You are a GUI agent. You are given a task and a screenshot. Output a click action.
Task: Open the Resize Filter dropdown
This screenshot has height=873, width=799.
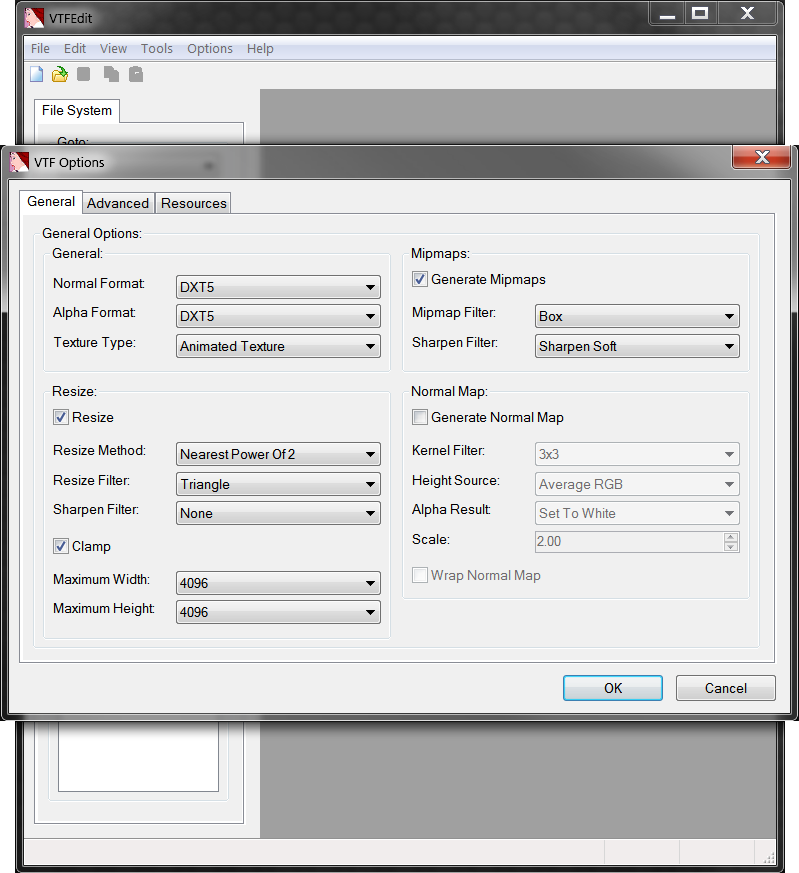(x=278, y=484)
